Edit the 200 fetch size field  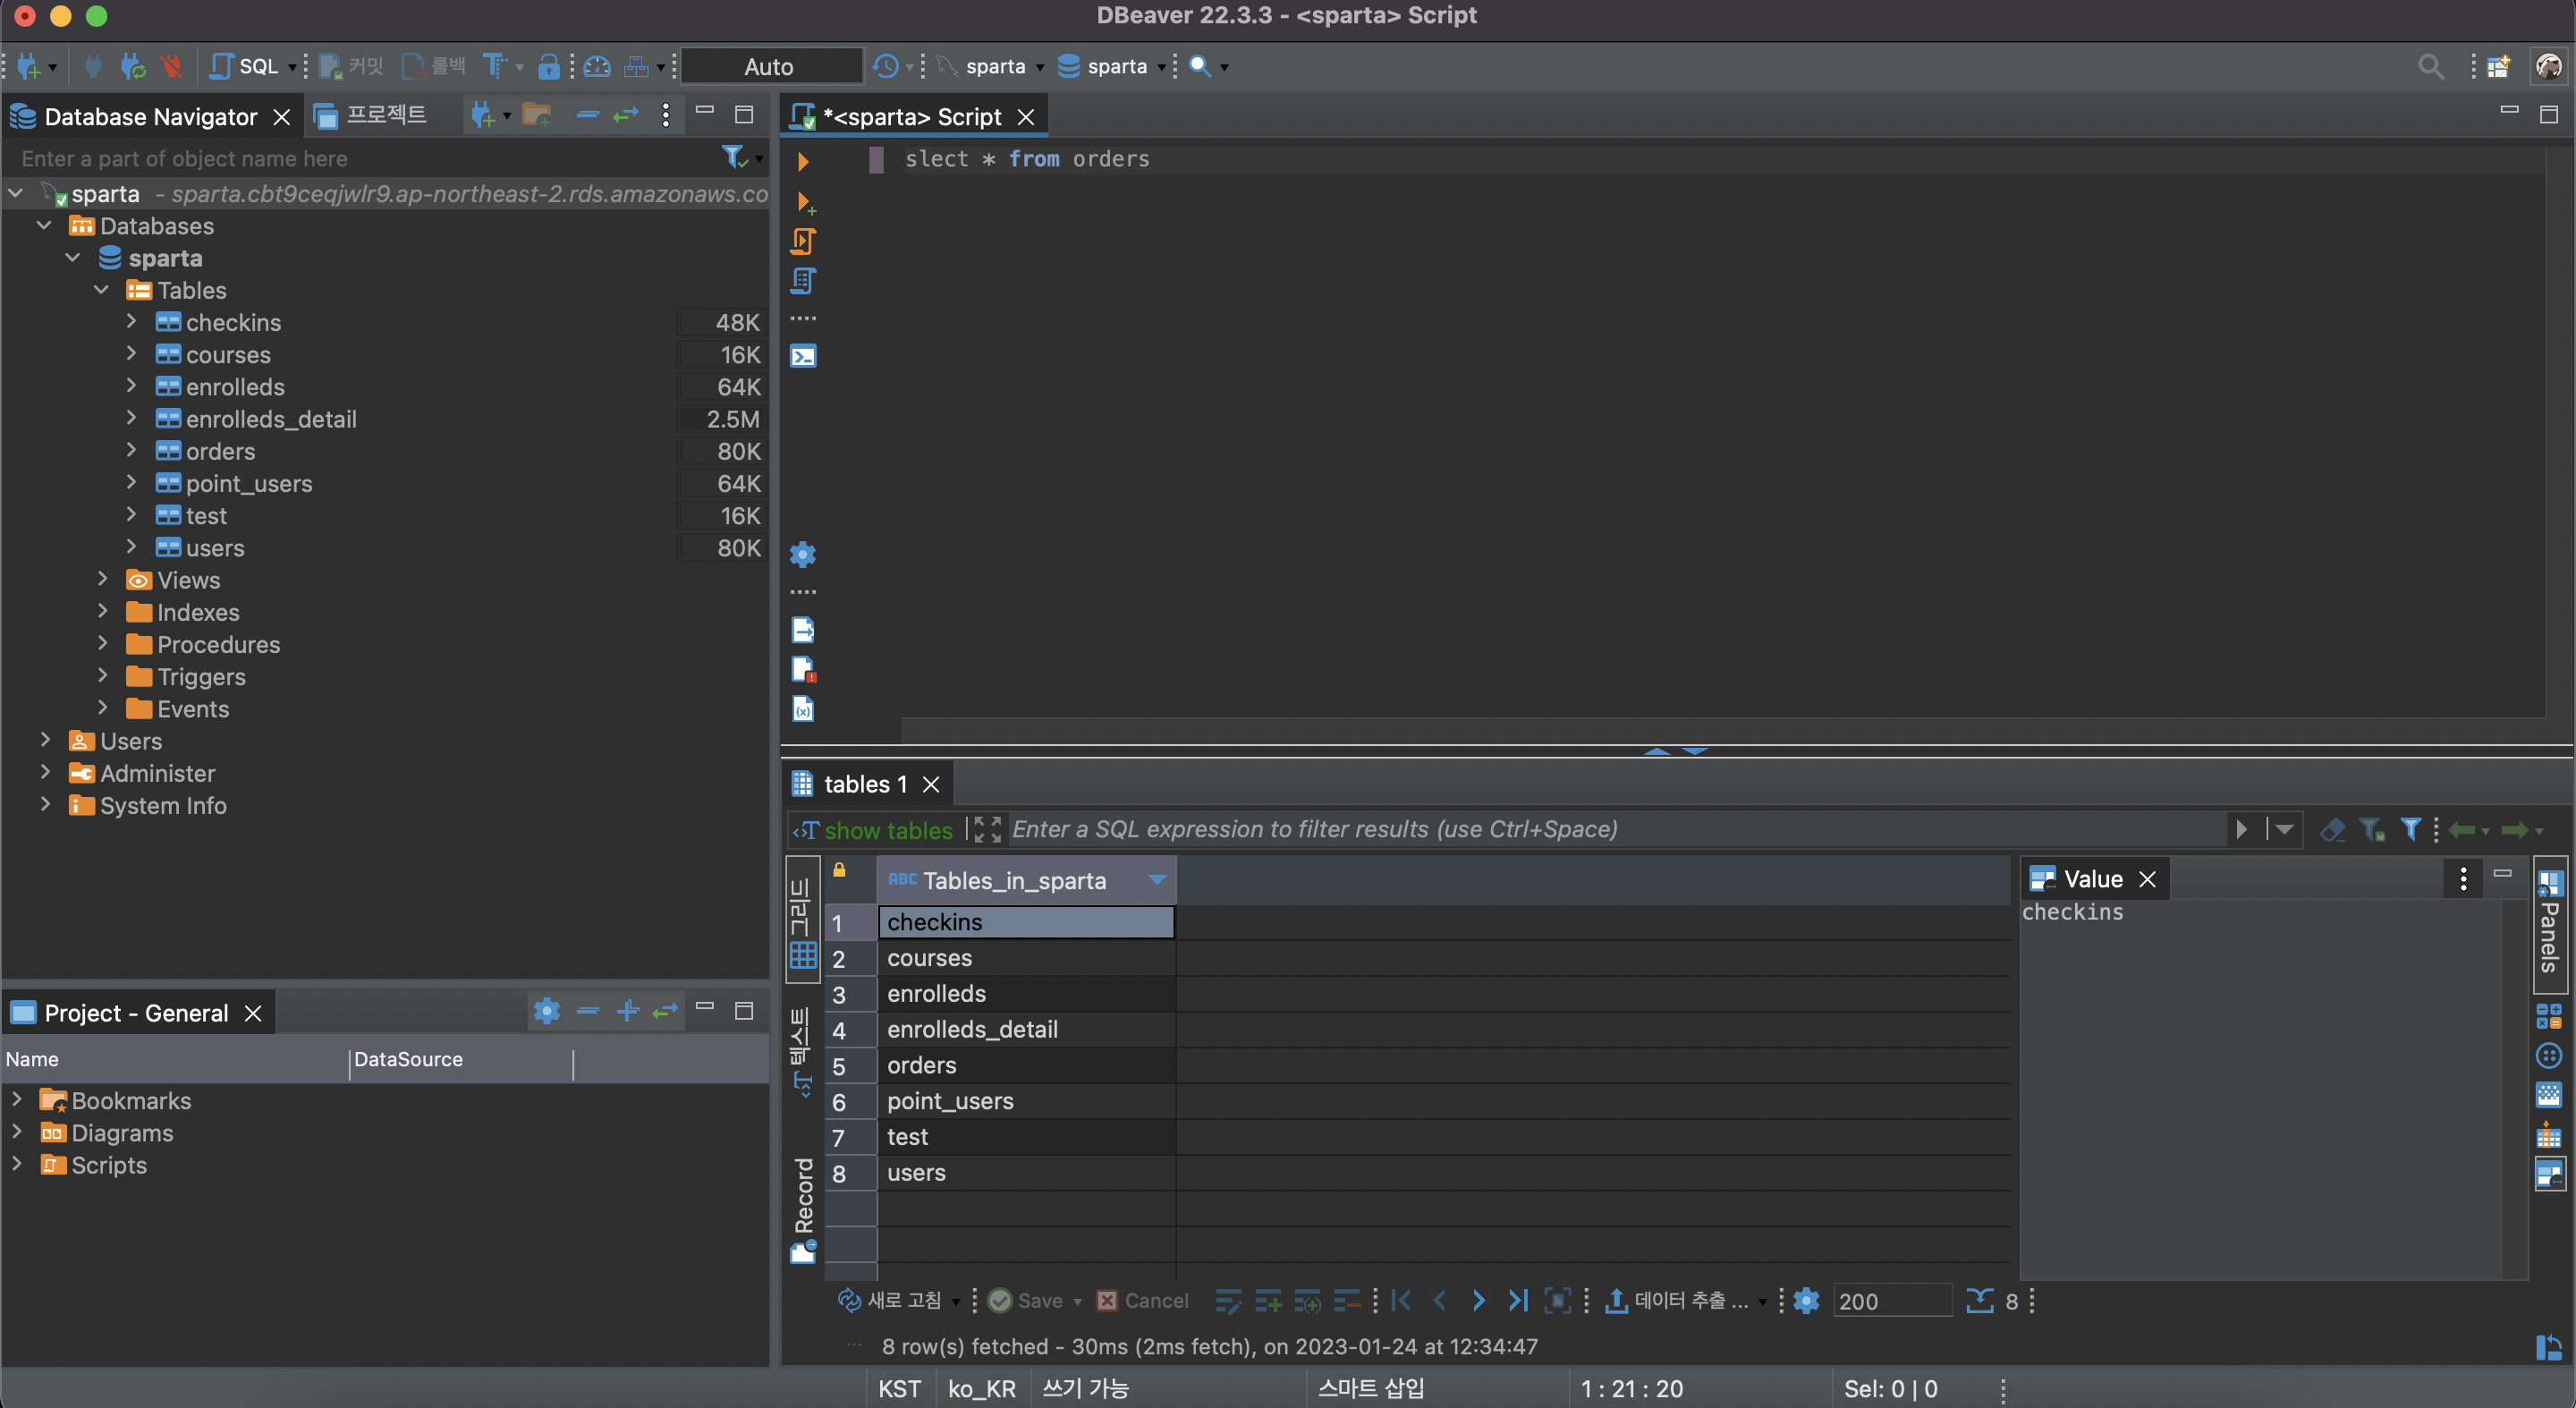point(1891,1301)
